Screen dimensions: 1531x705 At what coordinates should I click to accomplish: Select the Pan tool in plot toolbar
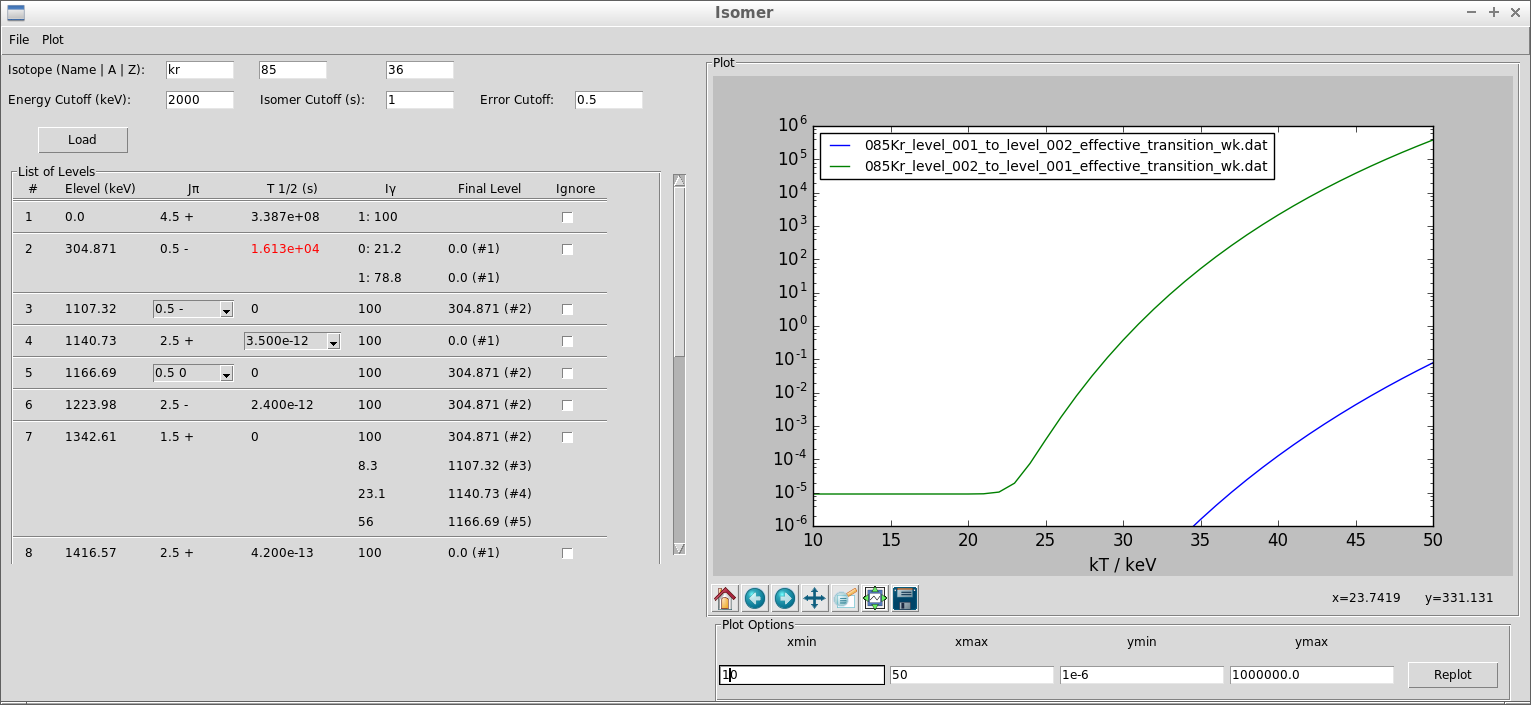pyautogui.click(x=815, y=598)
